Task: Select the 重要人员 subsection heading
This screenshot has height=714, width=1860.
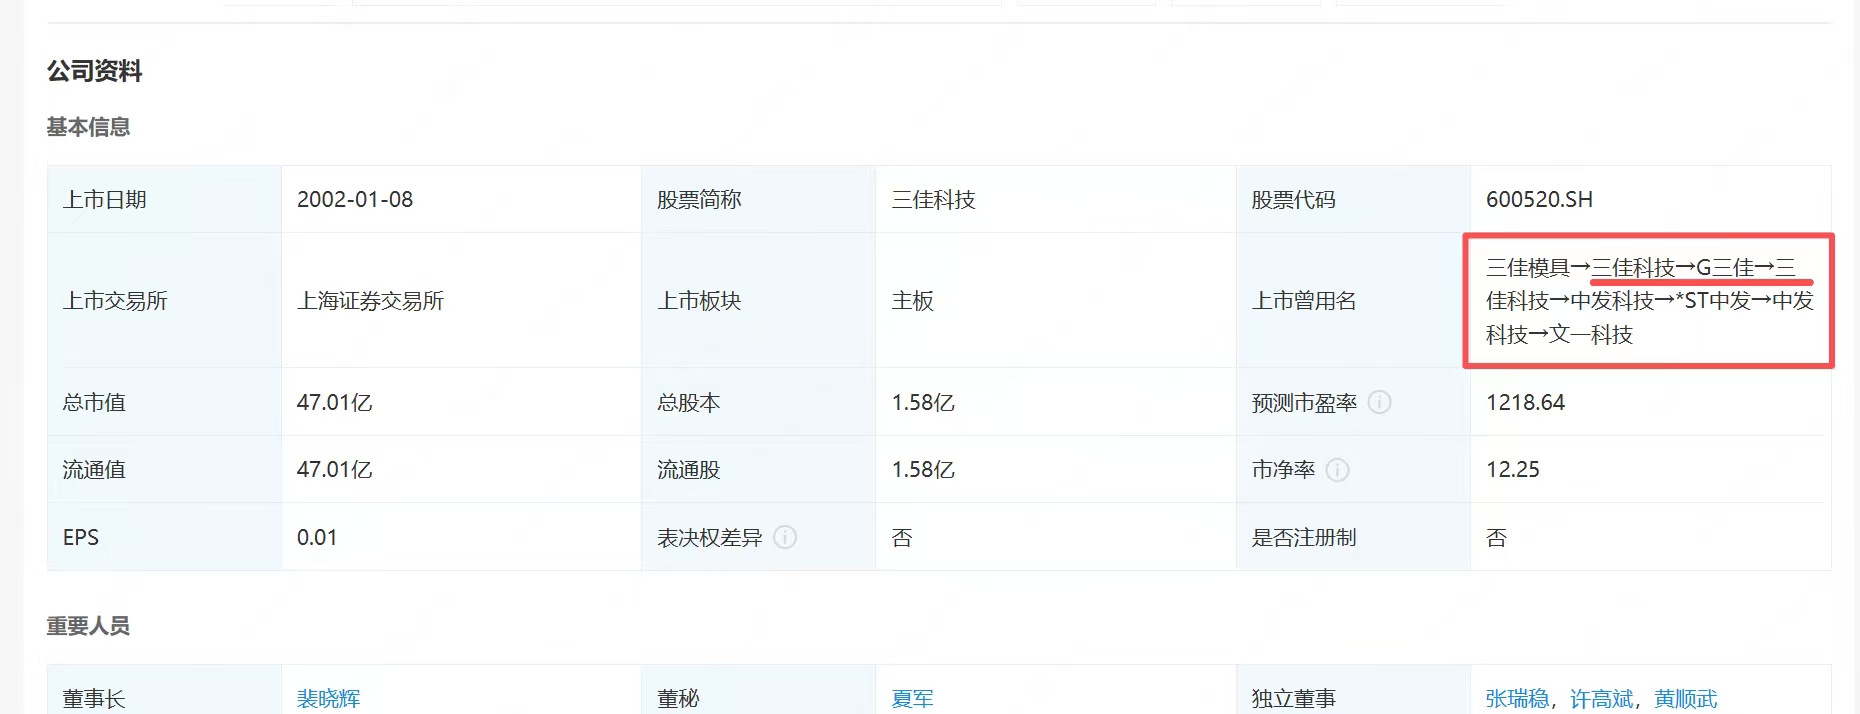Action: (x=88, y=626)
